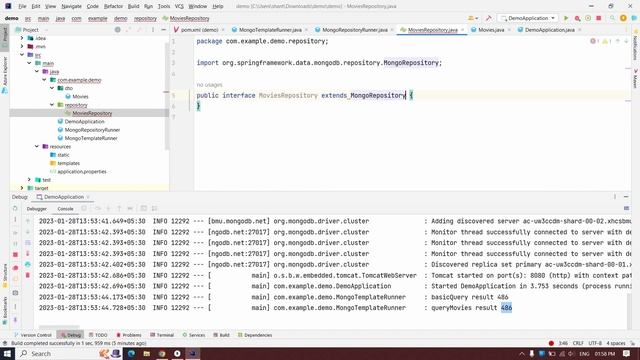Expand the test folder
Viewport: 640px width, 360px height.
[29, 180]
